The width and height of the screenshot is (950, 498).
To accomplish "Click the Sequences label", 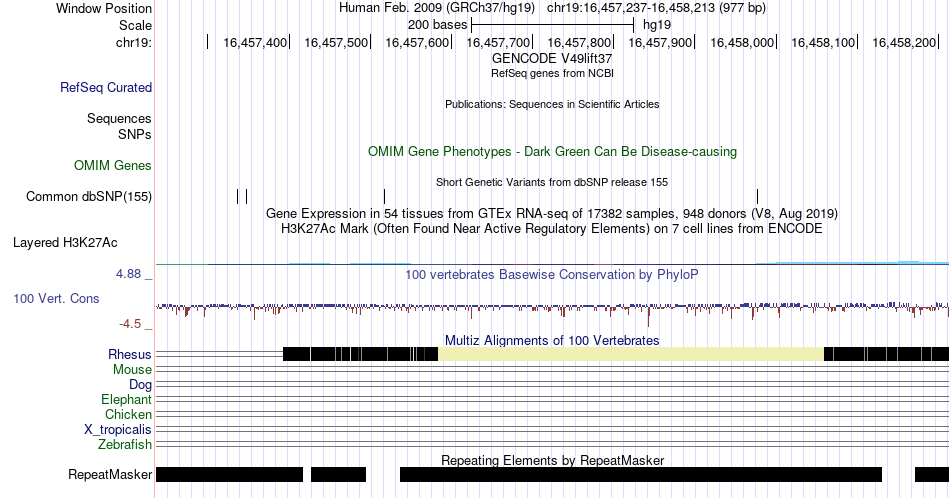I will [x=119, y=118].
